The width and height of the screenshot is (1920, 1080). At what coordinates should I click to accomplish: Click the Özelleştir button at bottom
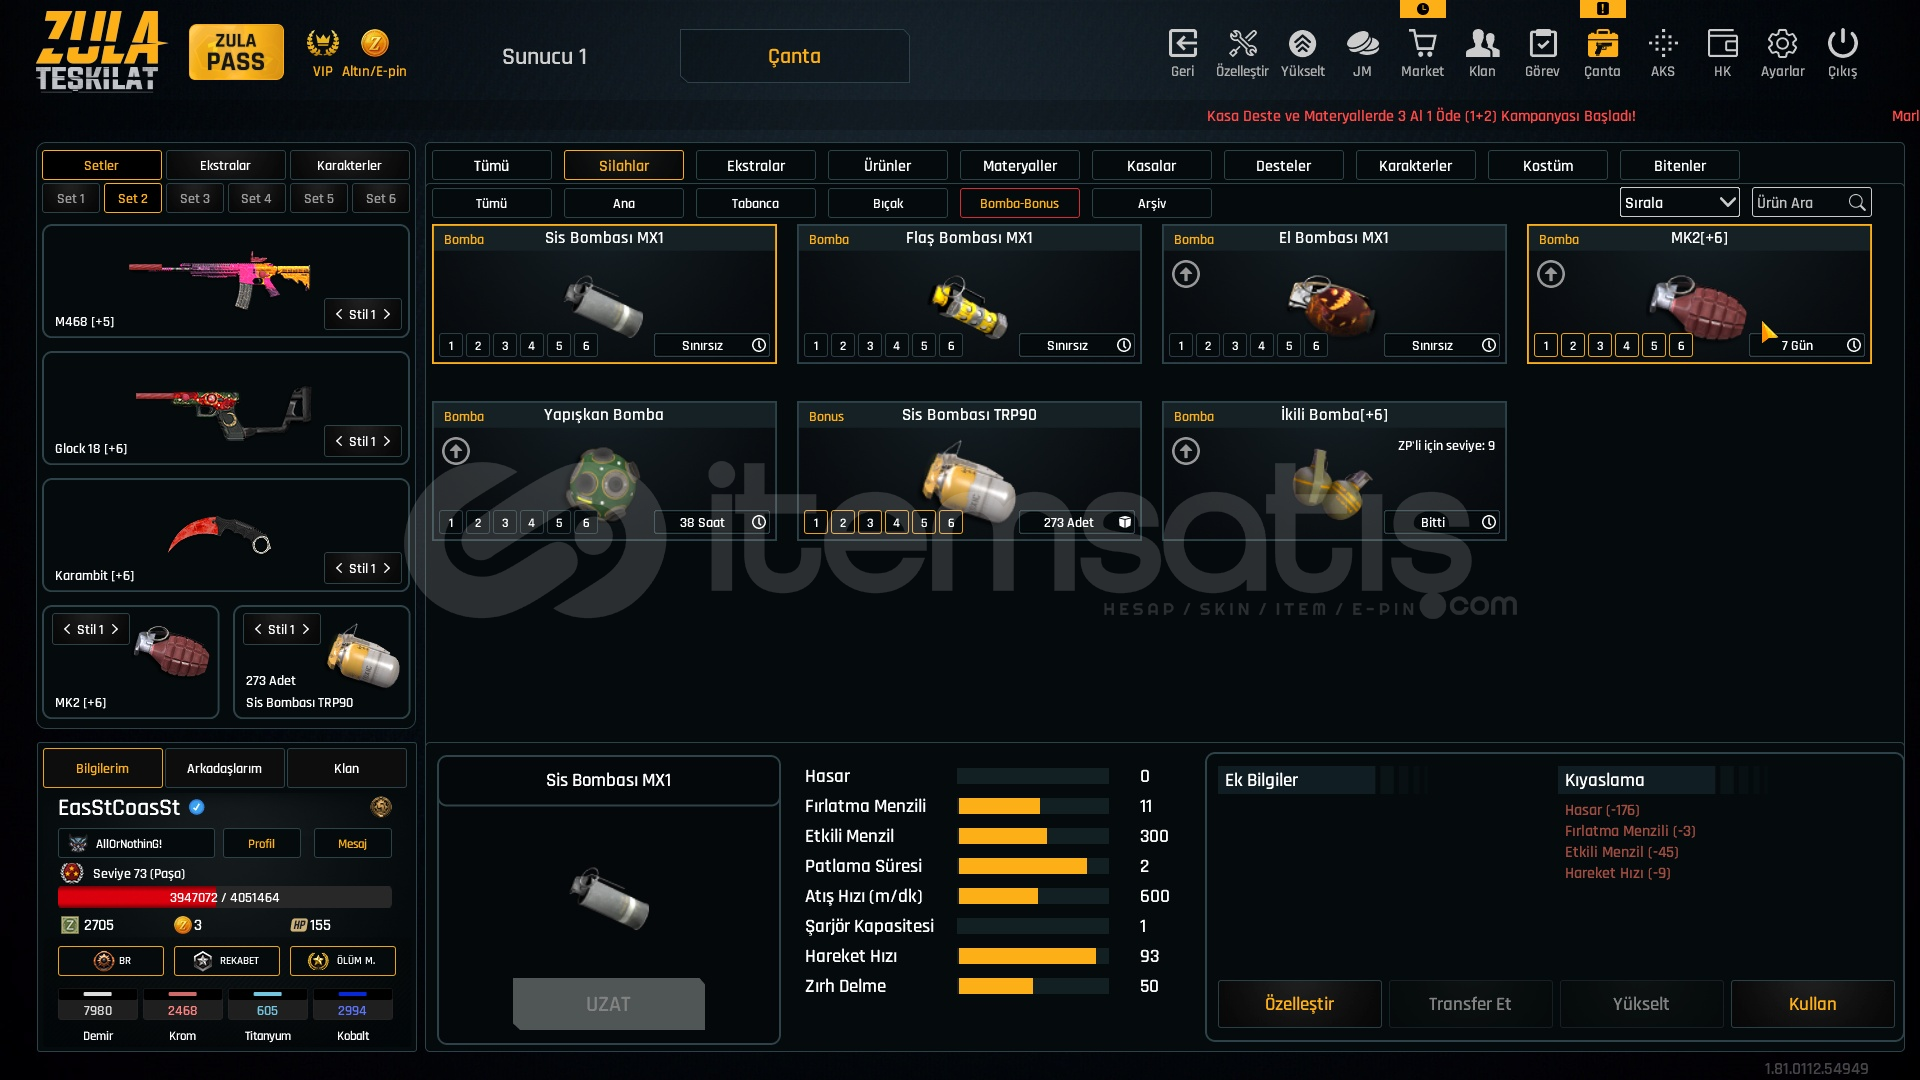click(x=1298, y=1004)
